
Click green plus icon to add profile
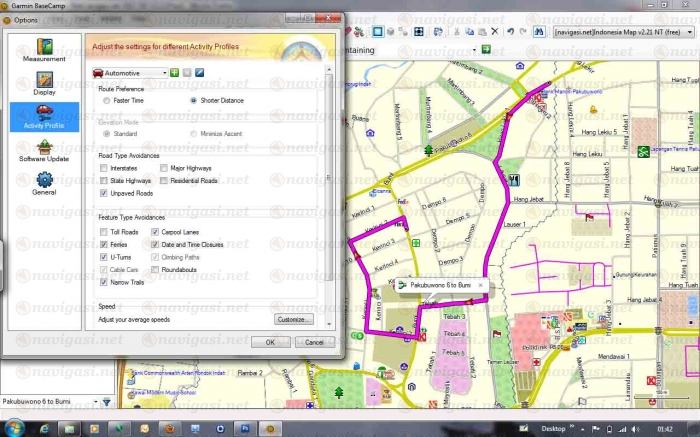175,73
